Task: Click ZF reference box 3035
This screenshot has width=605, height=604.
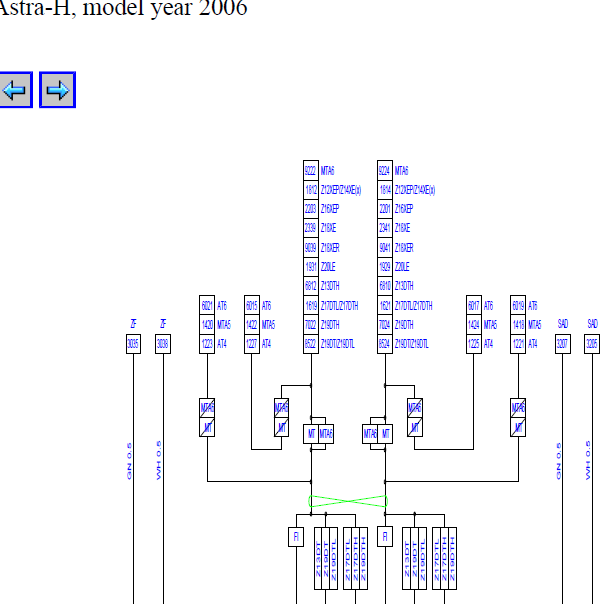Action: [x=133, y=344]
